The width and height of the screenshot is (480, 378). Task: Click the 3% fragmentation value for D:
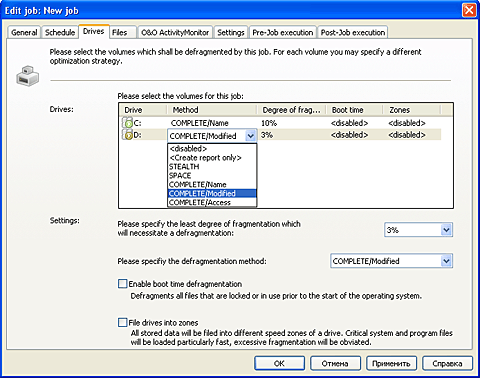point(267,135)
